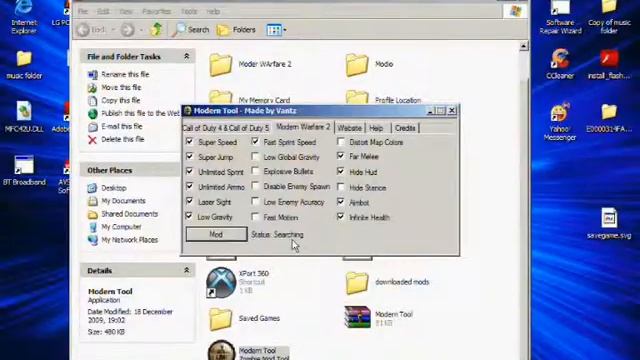
Task: Open the Moder WArfare 2 folder
Action: pos(251,64)
